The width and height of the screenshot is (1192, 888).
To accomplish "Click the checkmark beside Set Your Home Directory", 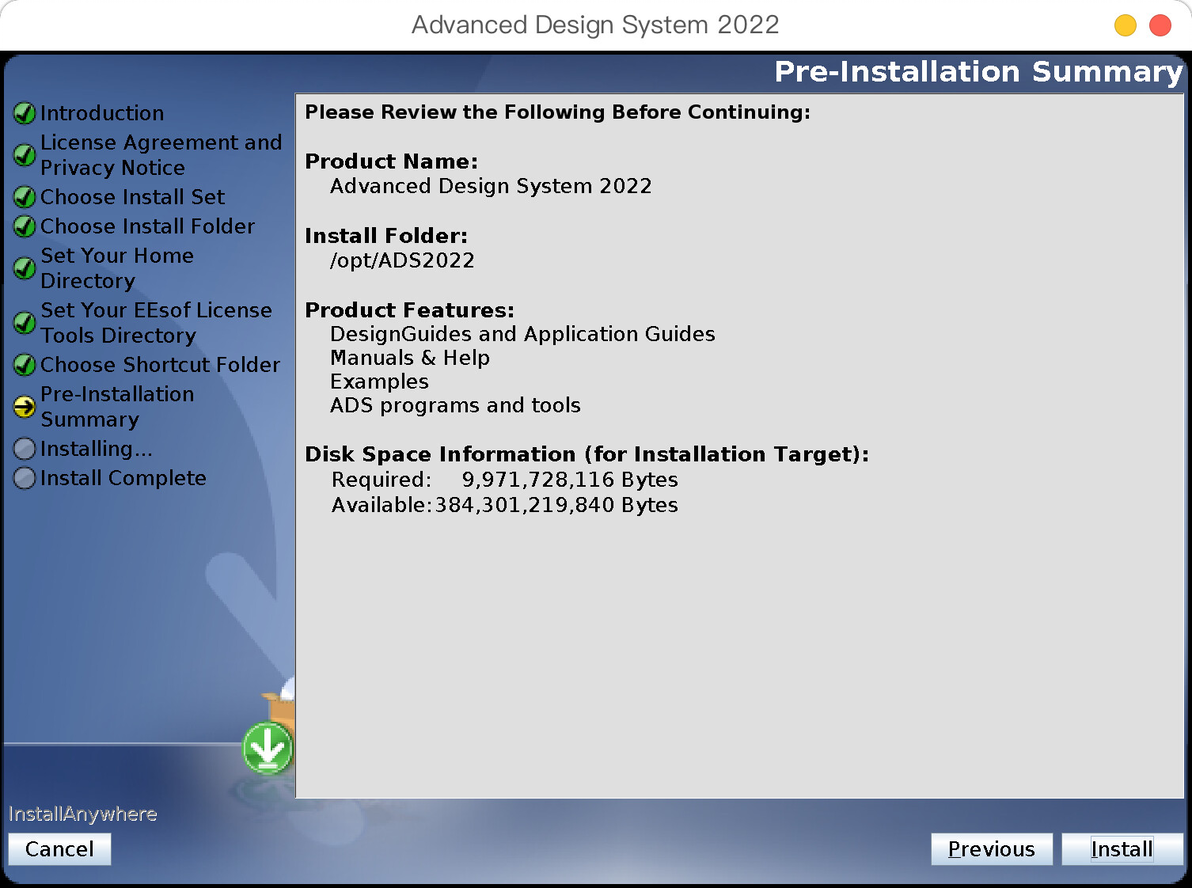I will coord(24,268).
